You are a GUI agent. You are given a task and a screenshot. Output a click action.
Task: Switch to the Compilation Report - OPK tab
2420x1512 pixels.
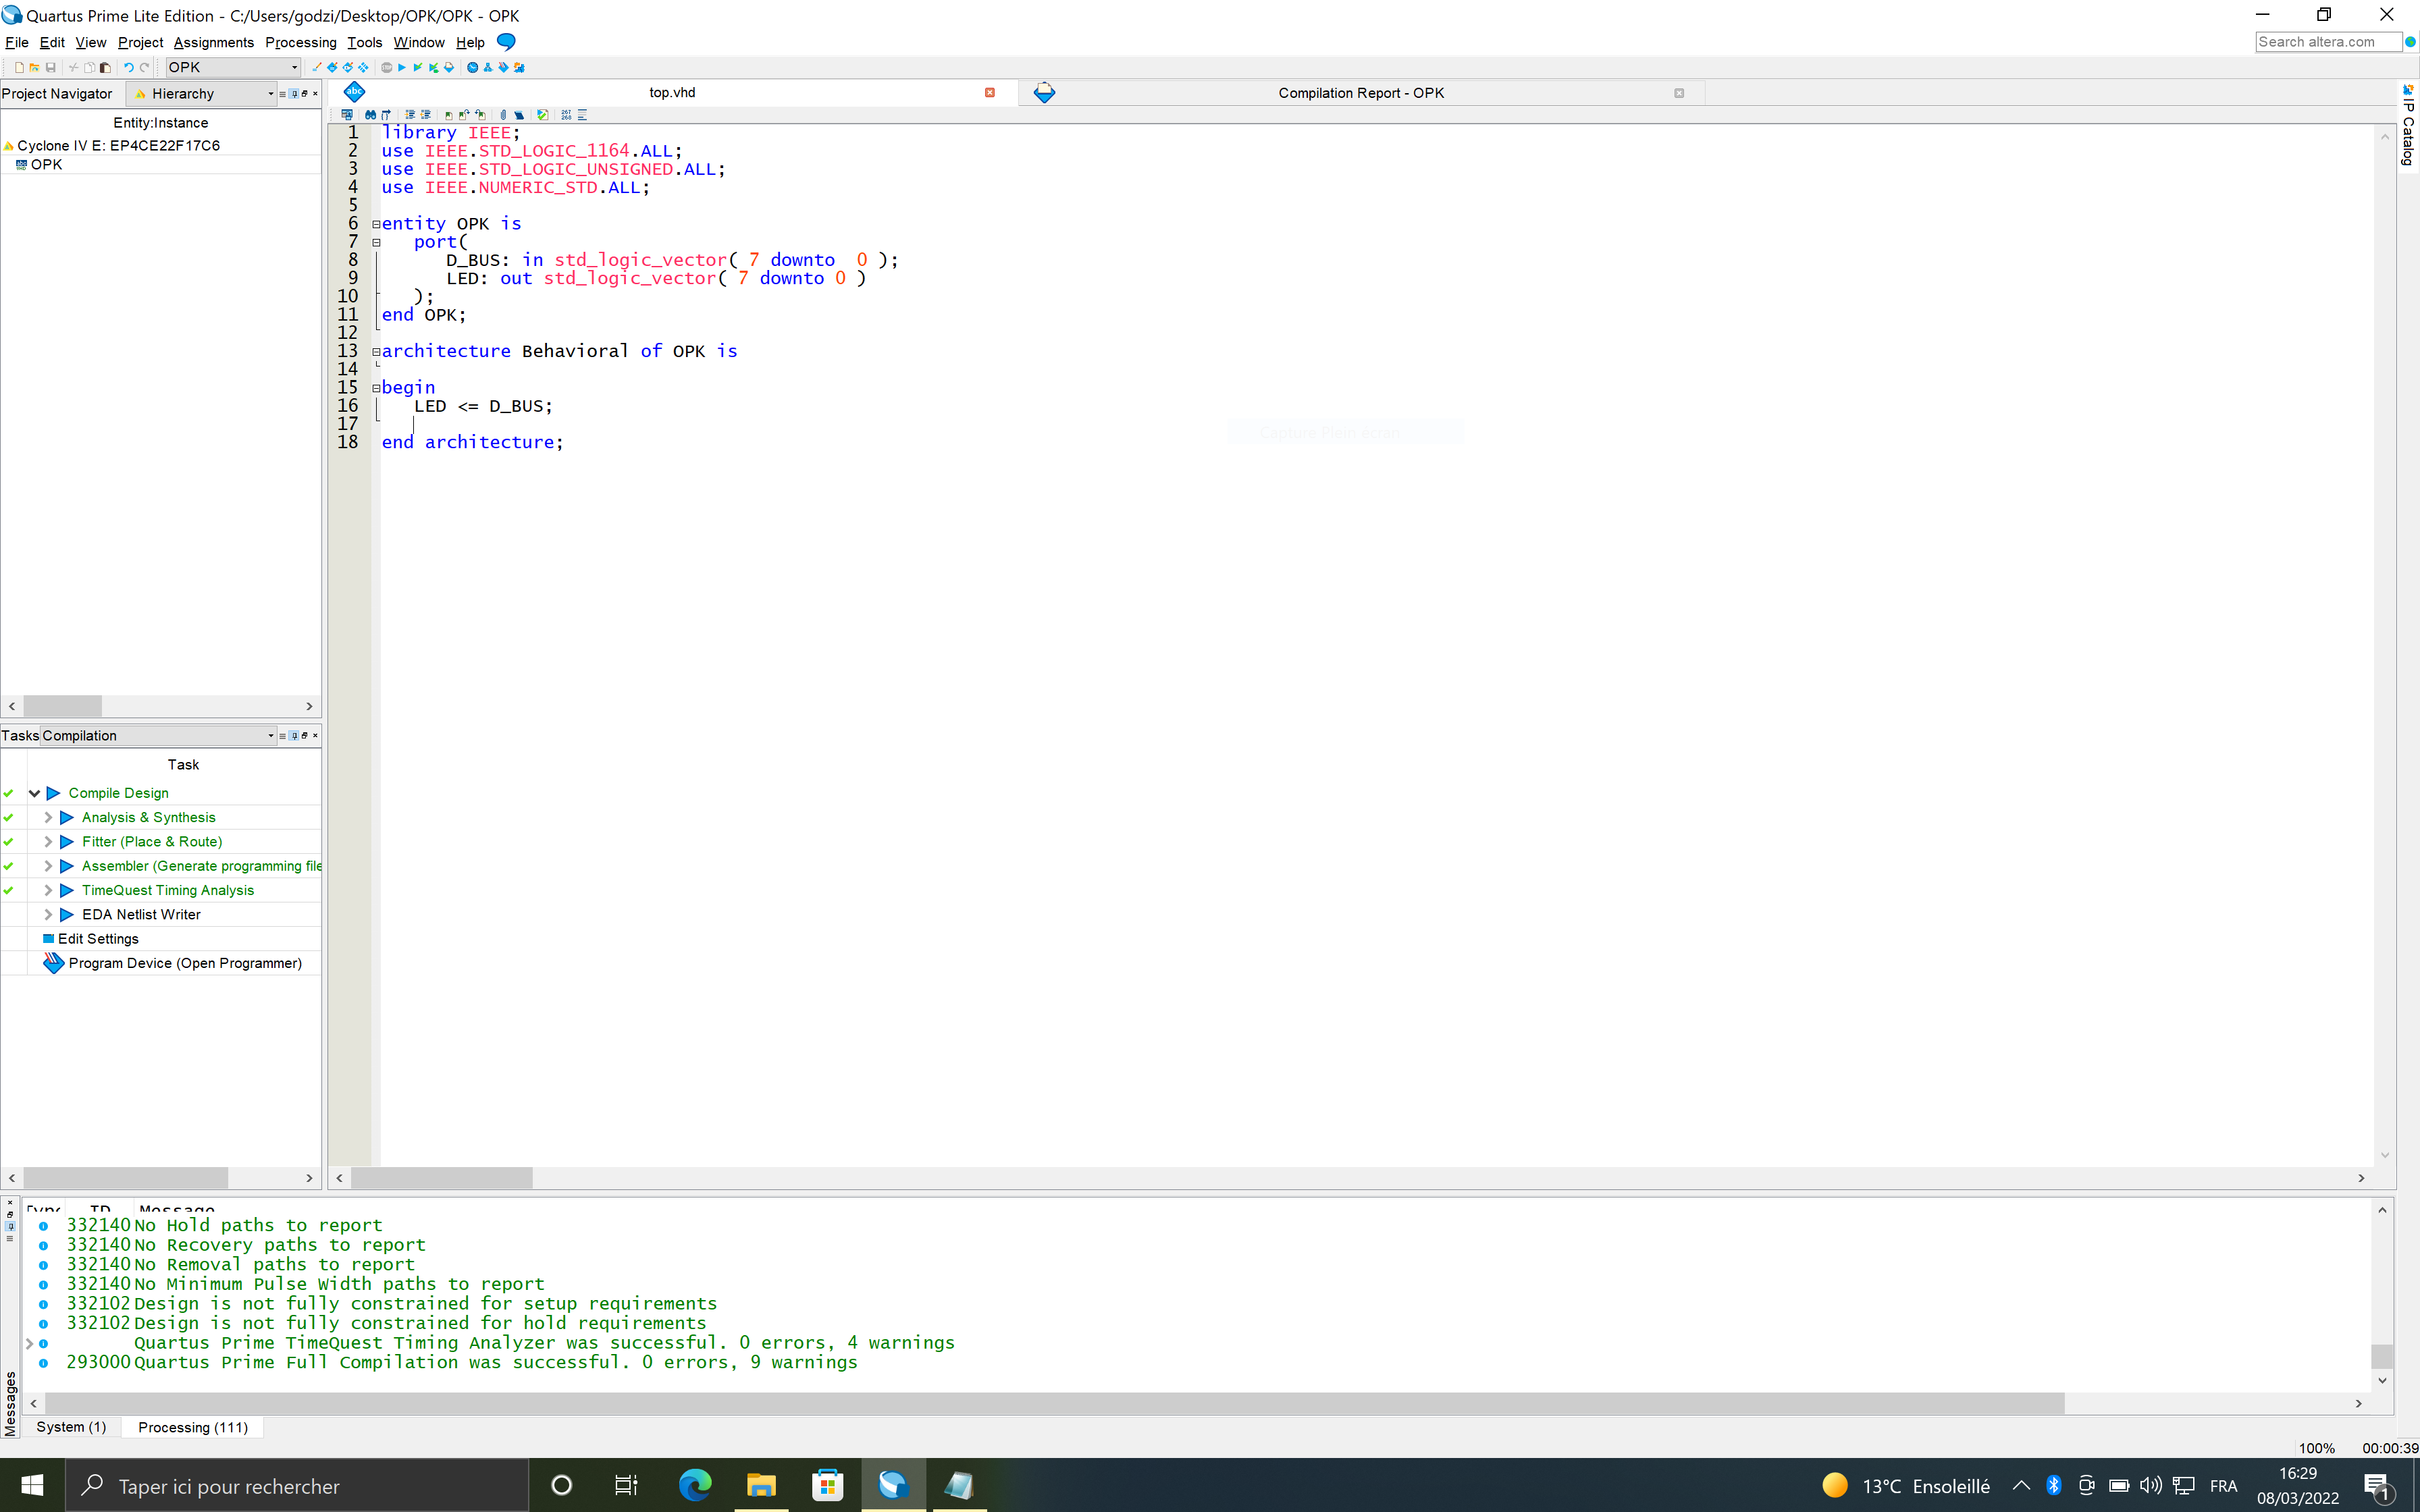(1360, 93)
